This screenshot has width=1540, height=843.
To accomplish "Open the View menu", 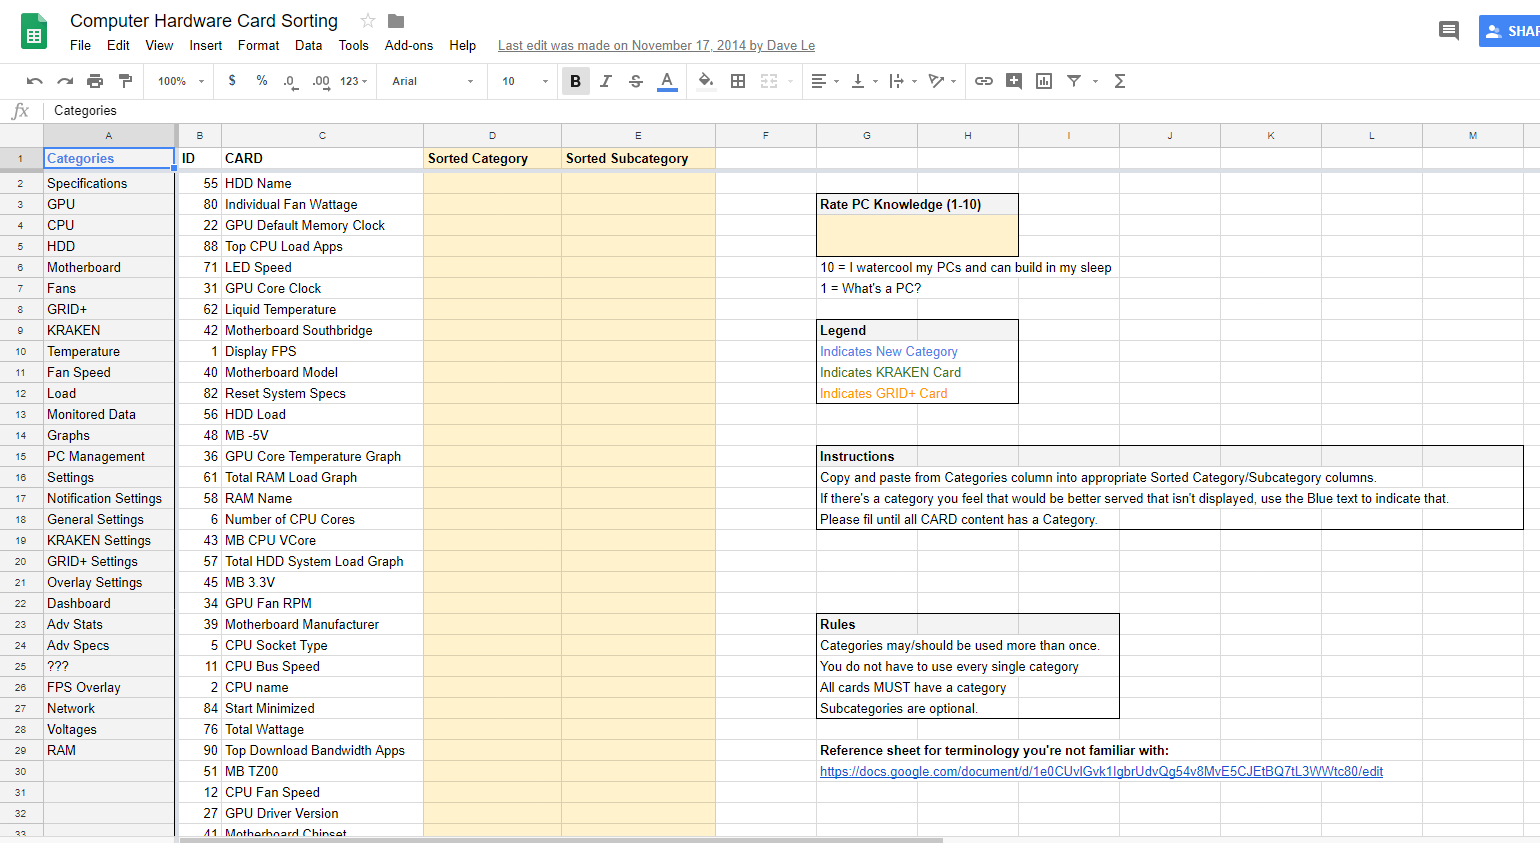I will click(x=159, y=45).
